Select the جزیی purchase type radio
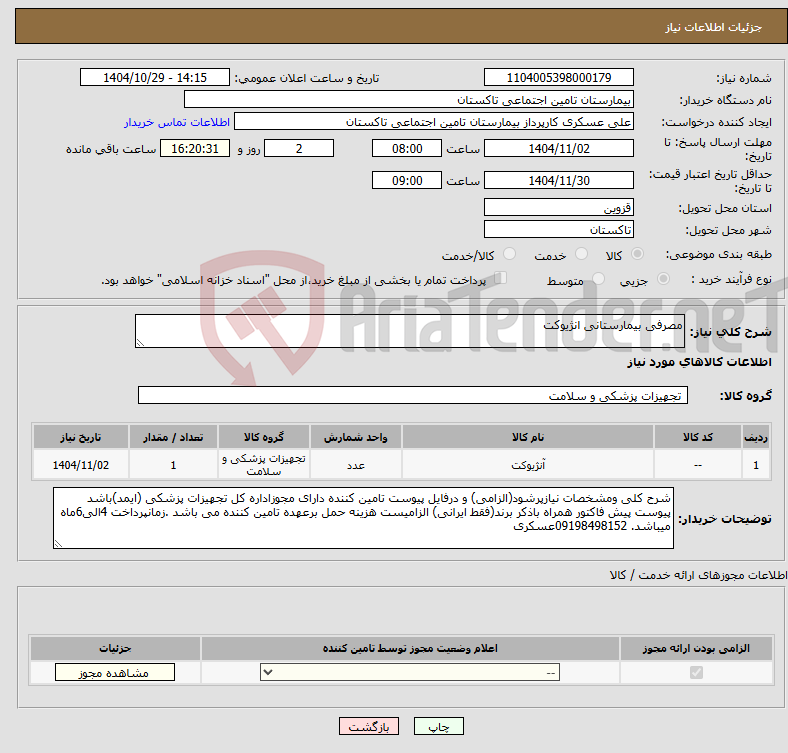This screenshot has width=788, height=753. [663, 279]
